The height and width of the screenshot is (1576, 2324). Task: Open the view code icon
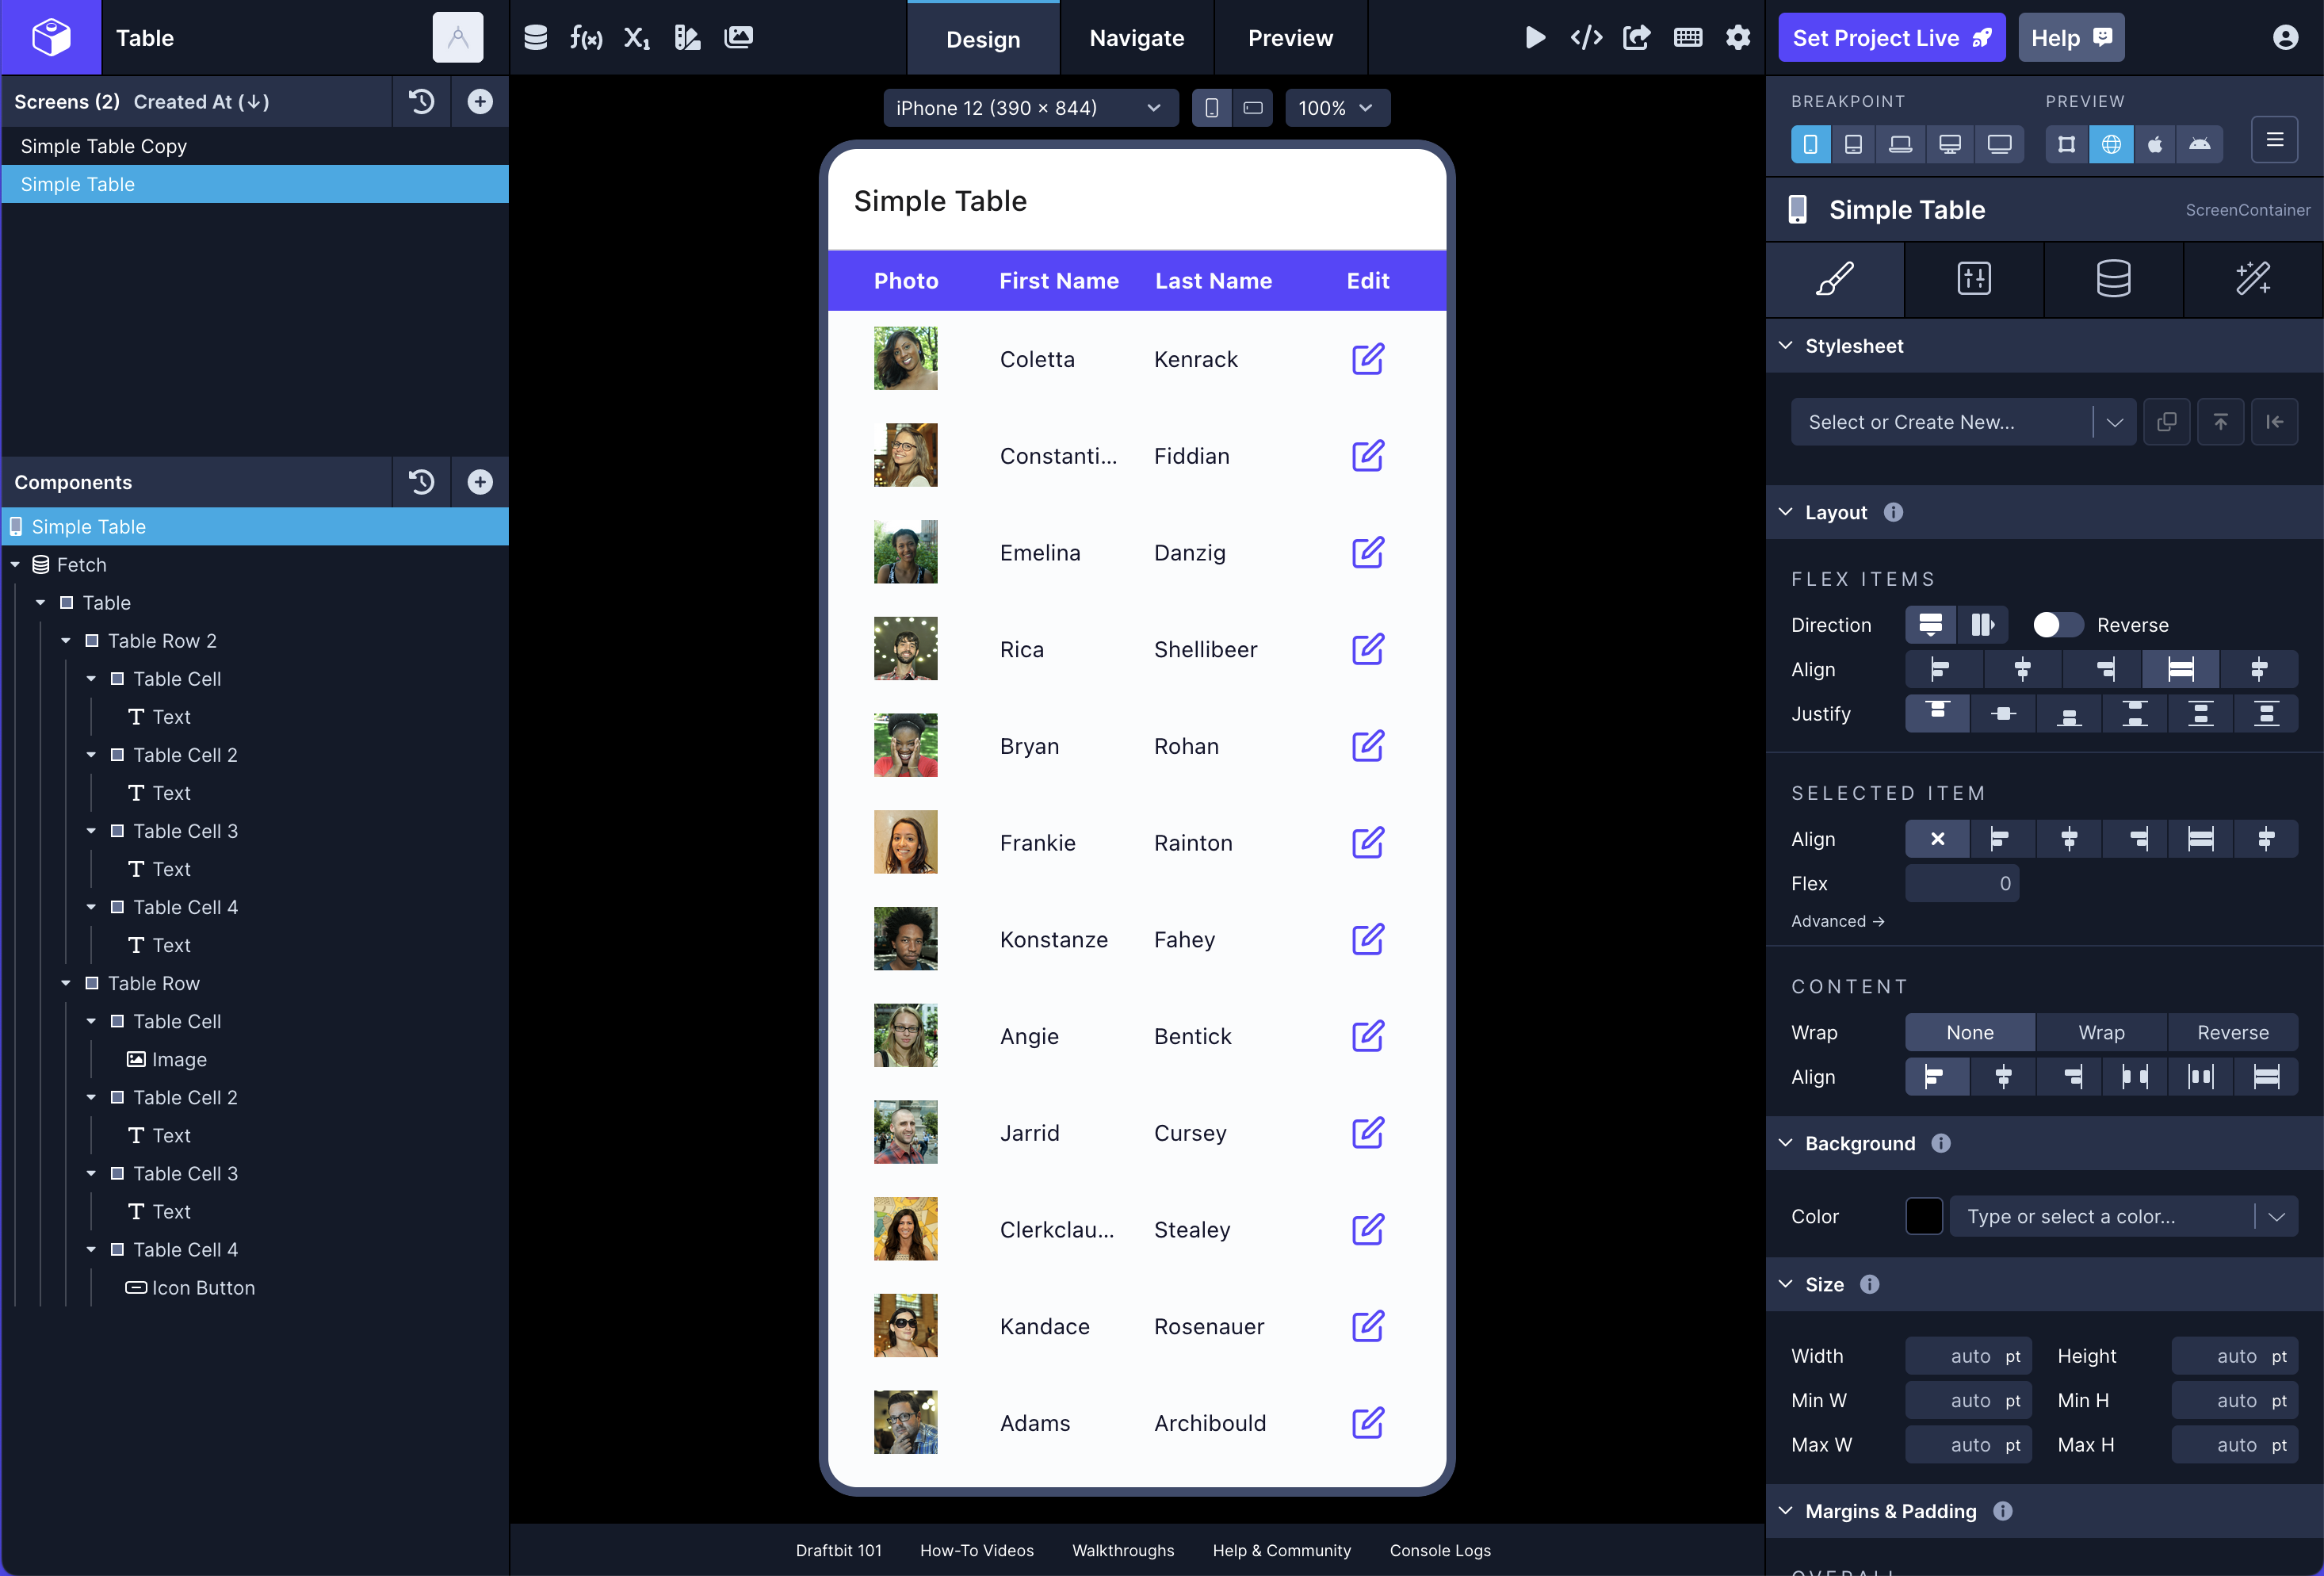click(1586, 38)
